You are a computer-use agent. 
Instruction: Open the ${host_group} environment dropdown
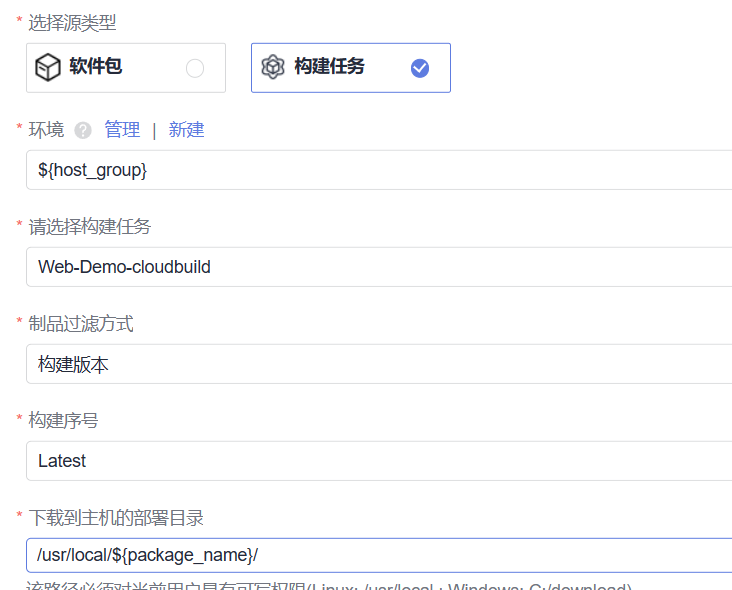point(379,170)
